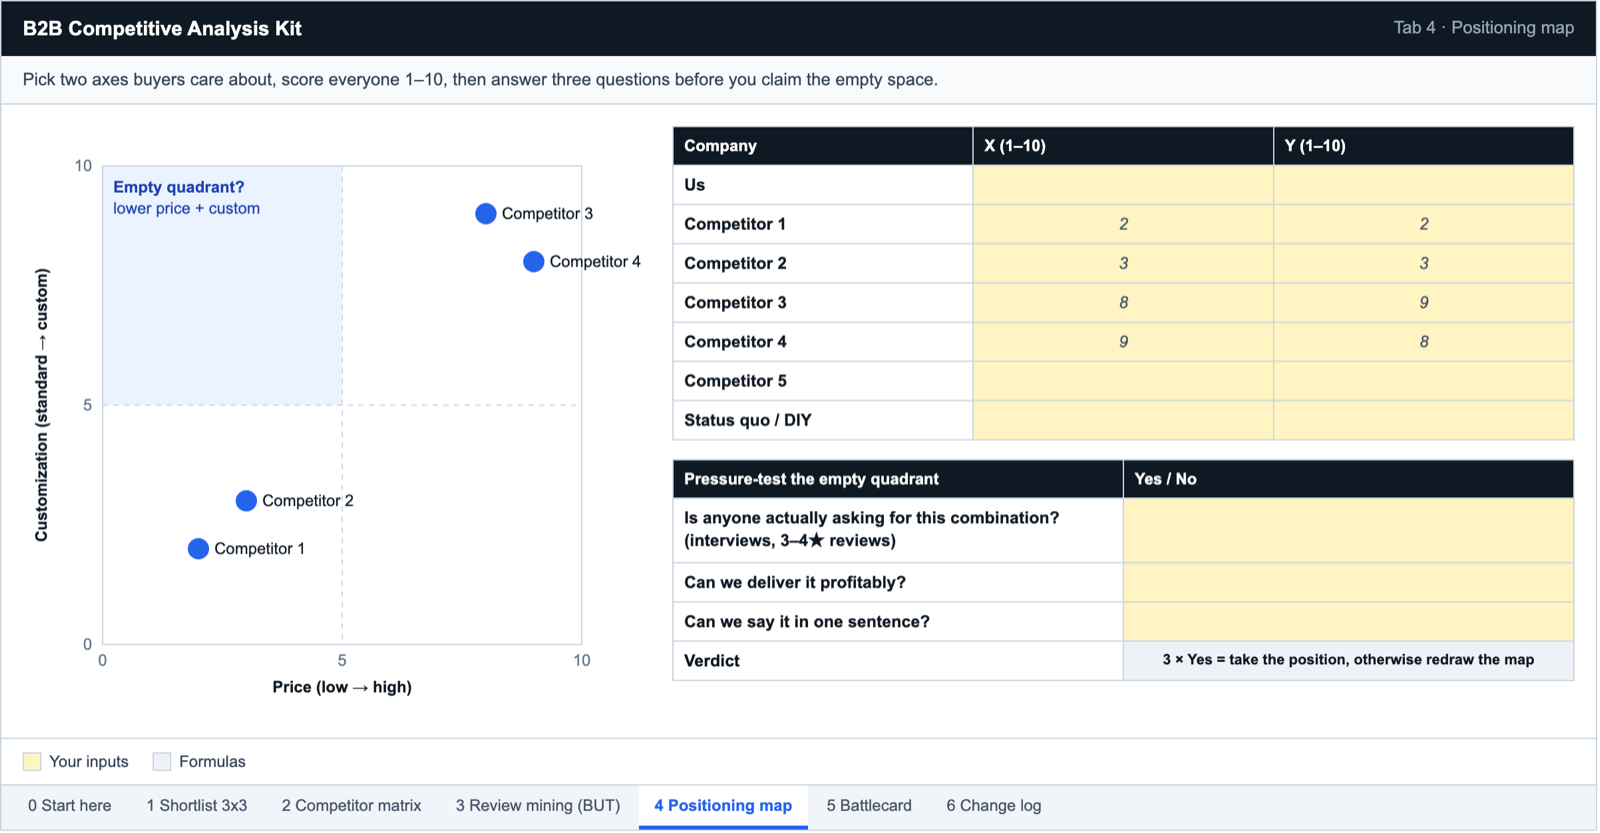Click the 'Y (1–10)' column header
Image resolution: width=1600 pixels, height=833 pixels.
click(x=1424, y=146)
